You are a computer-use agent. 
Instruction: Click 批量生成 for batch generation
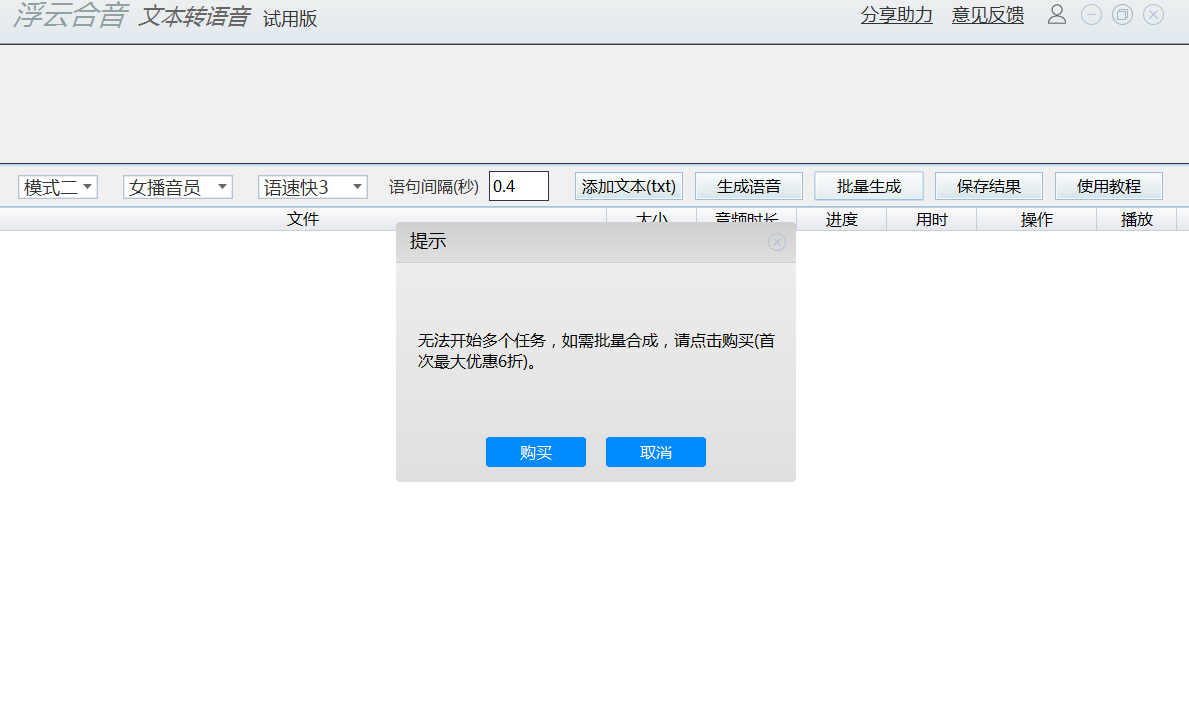click(868, 185)
